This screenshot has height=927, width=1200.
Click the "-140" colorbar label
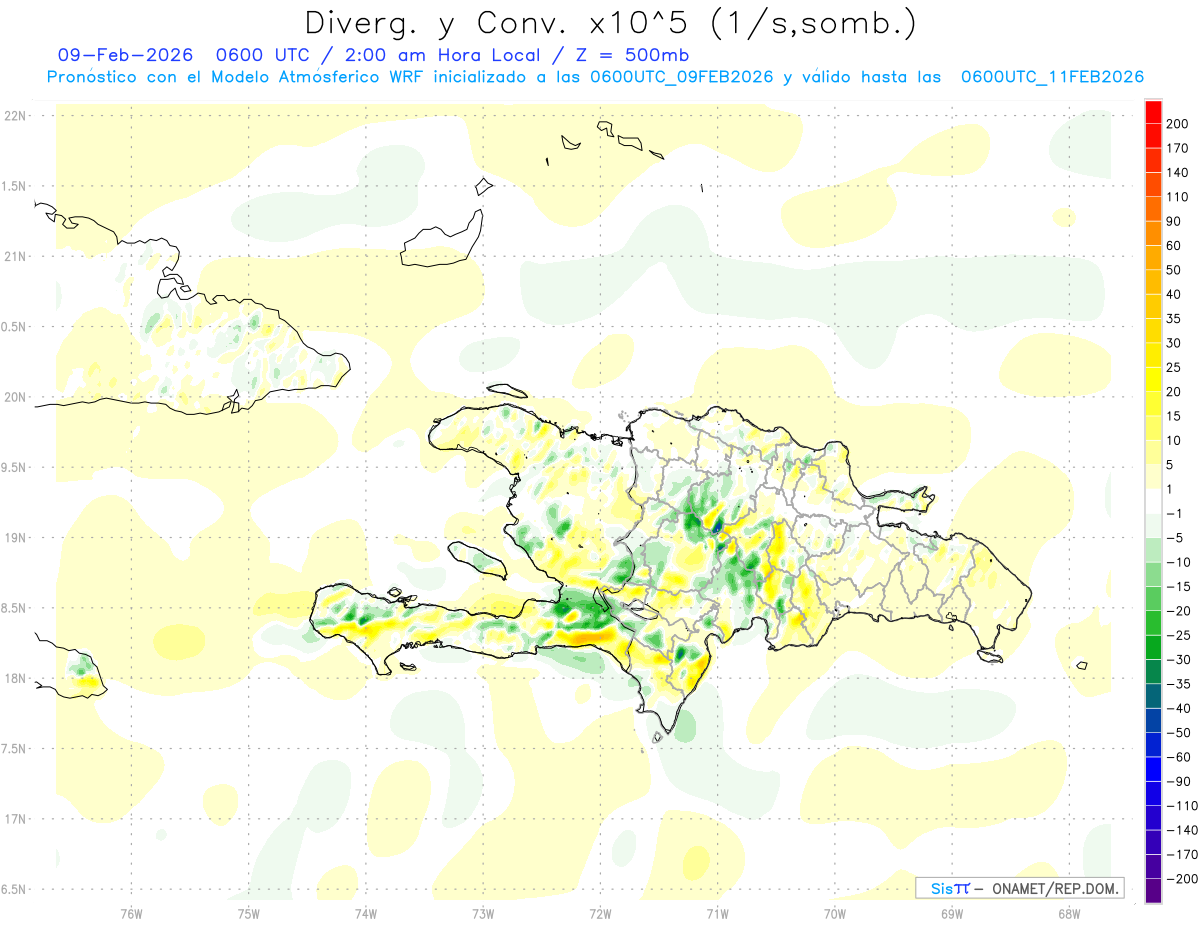pyautogui.click(x=1181, y=830)
